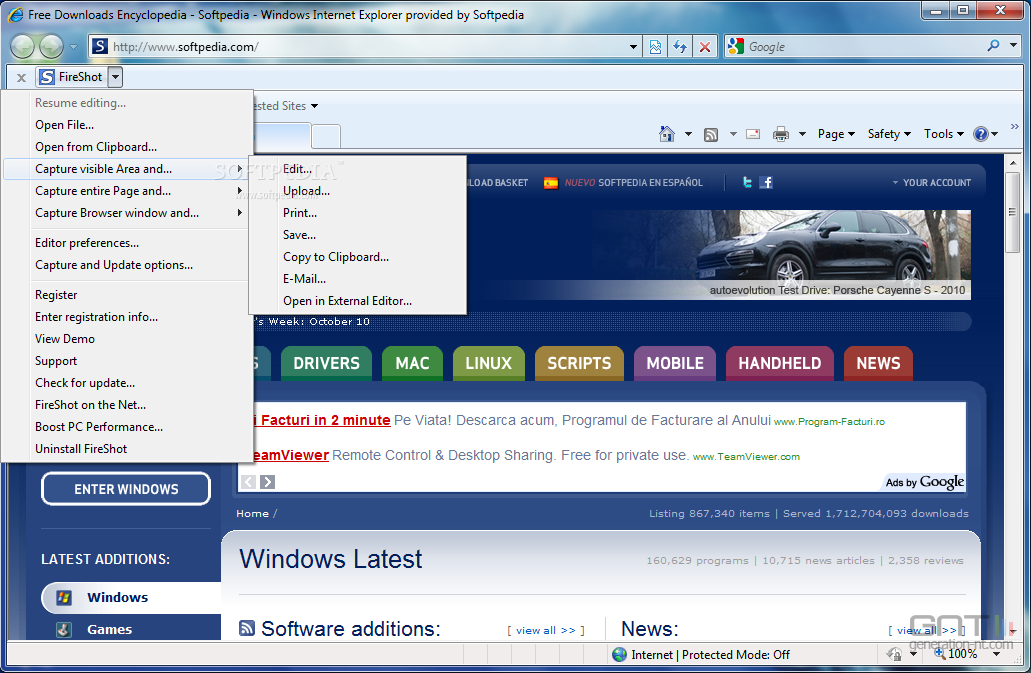Choose Register in FireShot menu

(x=56, y=295)
